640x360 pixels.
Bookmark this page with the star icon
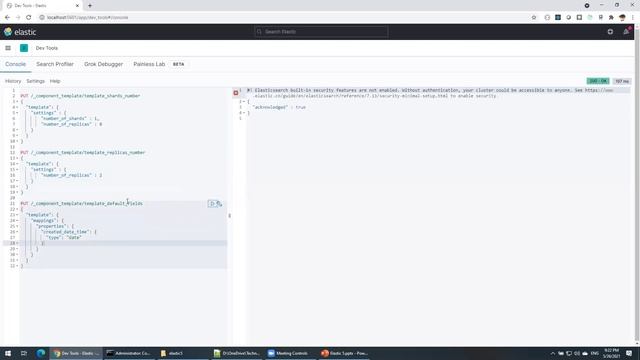tap(533, 18)
